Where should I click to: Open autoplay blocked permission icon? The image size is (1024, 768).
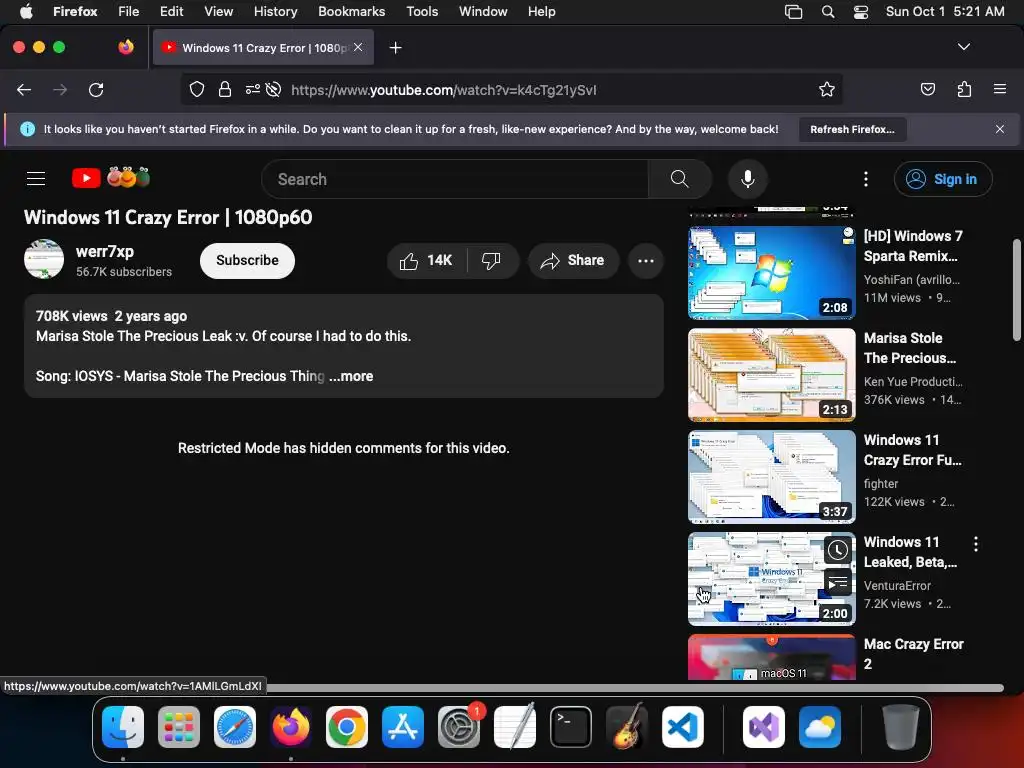click(274, 89)
